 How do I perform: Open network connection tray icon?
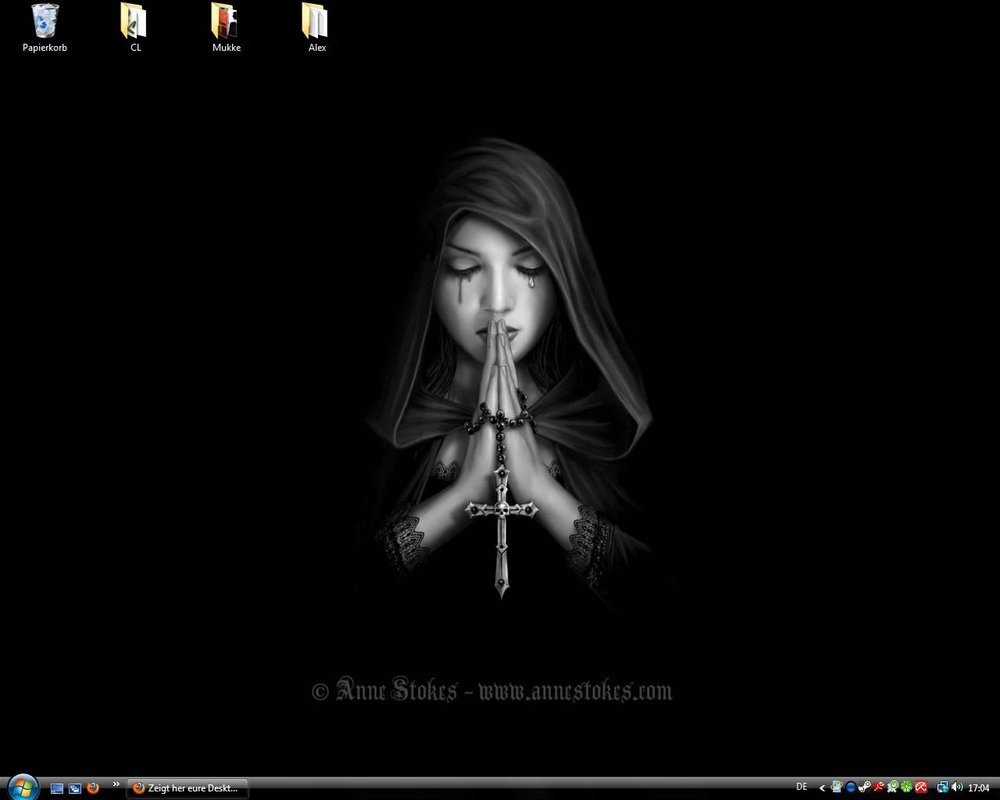(941, 788)
